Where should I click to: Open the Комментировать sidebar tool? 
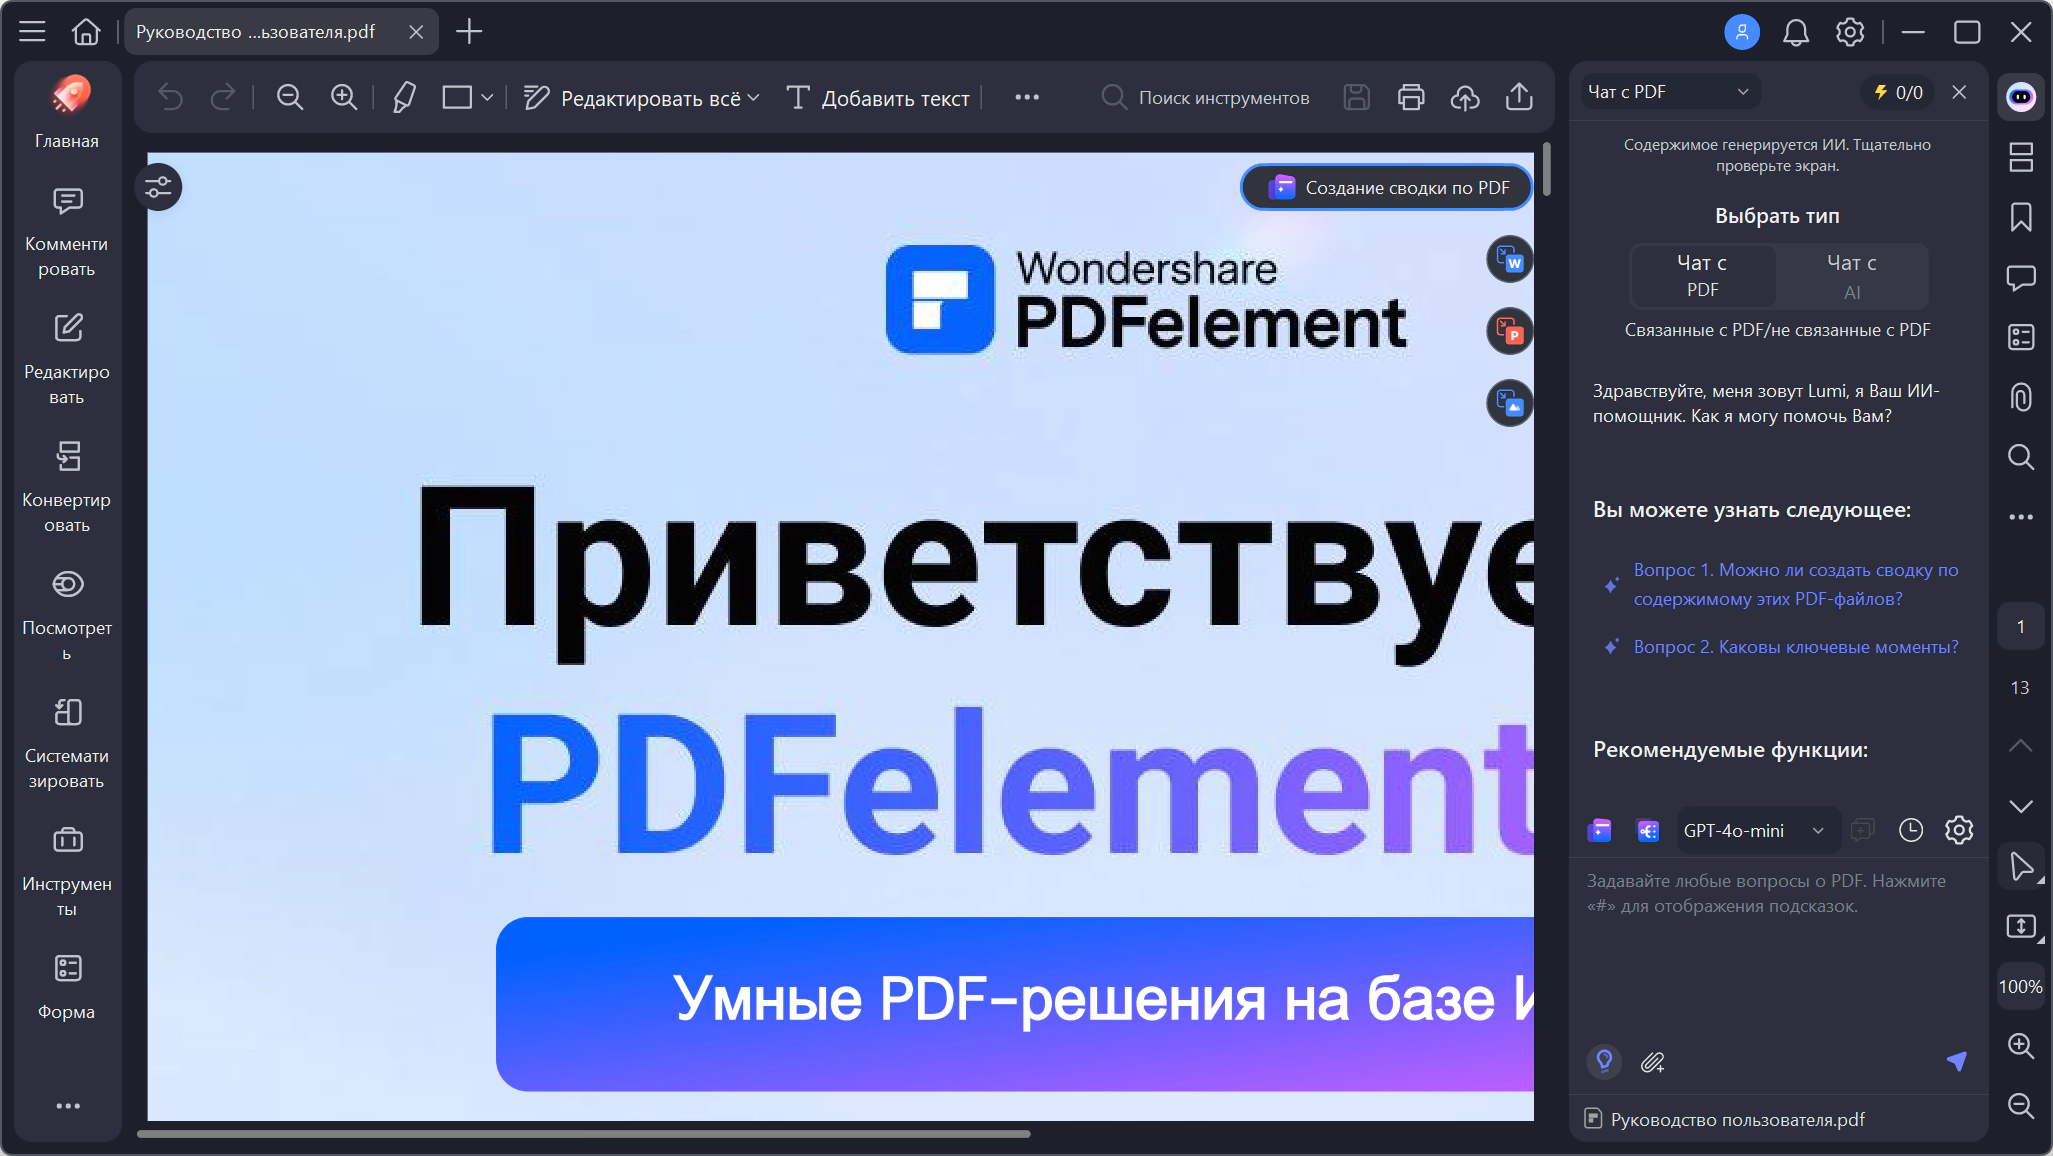[67, 231]
